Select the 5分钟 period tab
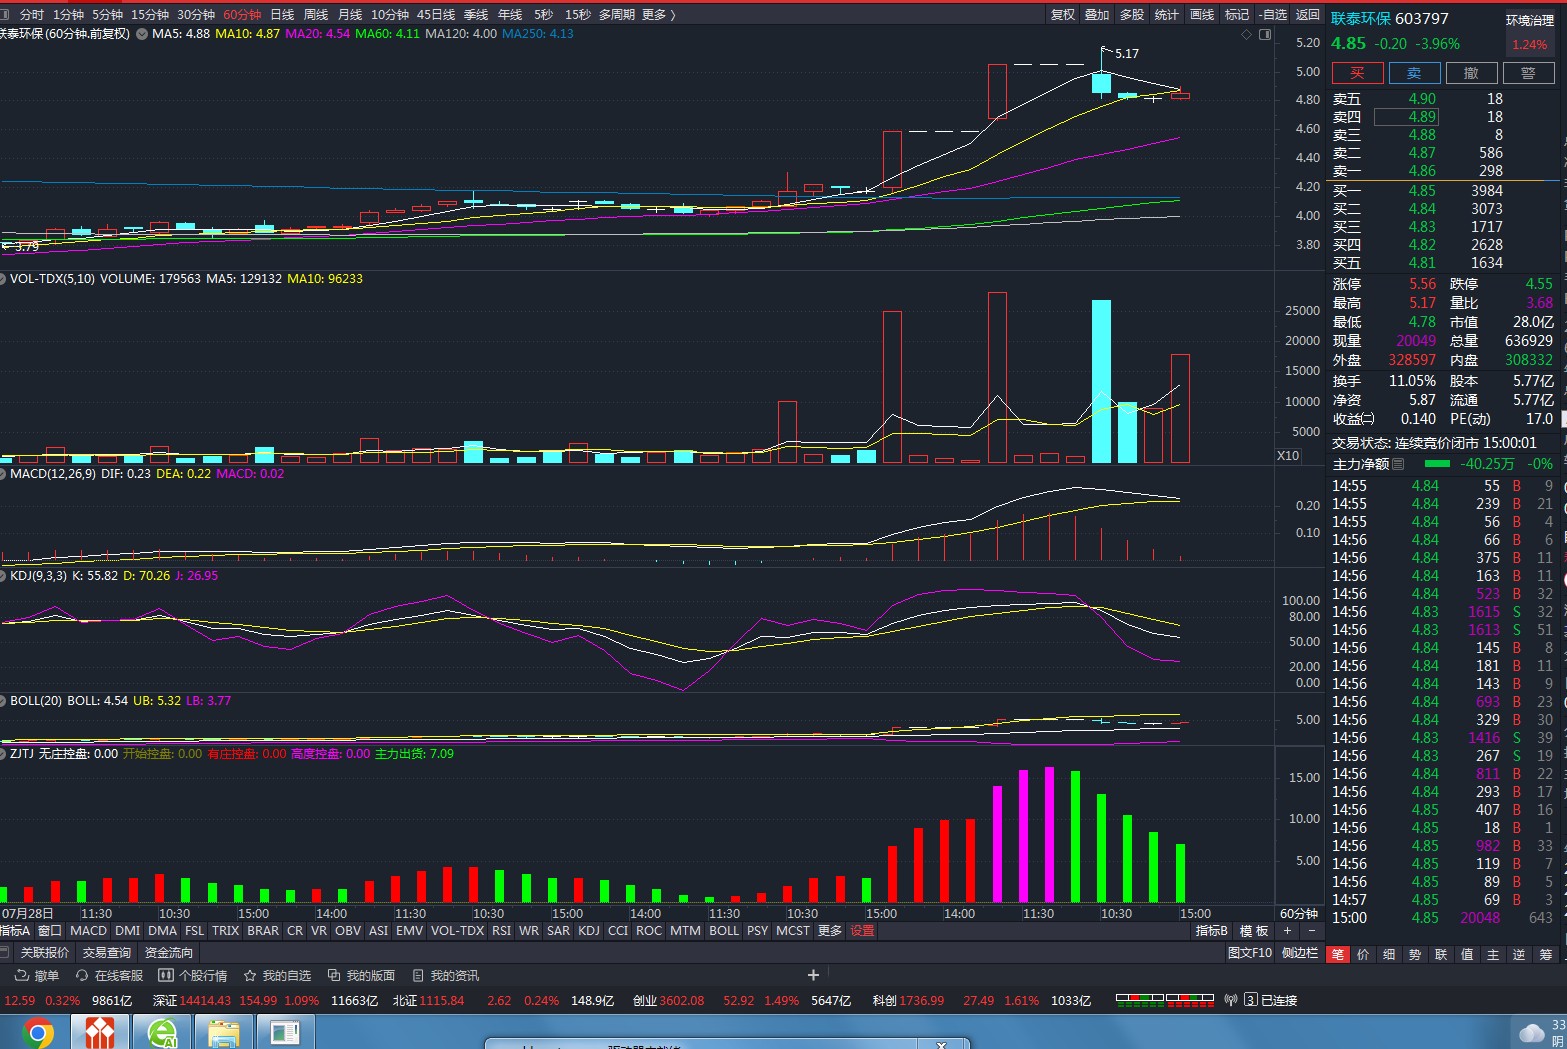 click(107, 15)
